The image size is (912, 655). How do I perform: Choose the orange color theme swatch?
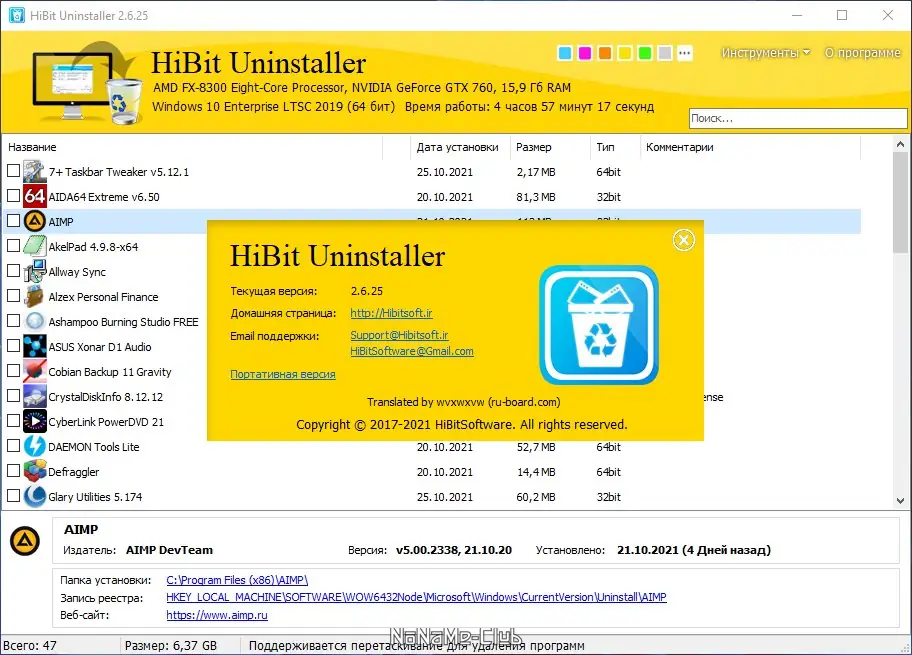605,54
